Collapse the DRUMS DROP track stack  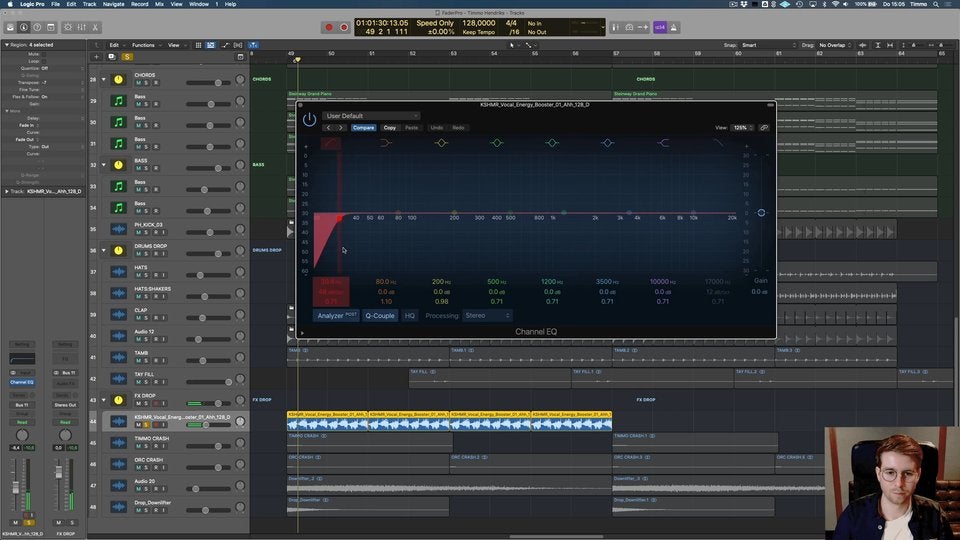click(x=106, y=250)
